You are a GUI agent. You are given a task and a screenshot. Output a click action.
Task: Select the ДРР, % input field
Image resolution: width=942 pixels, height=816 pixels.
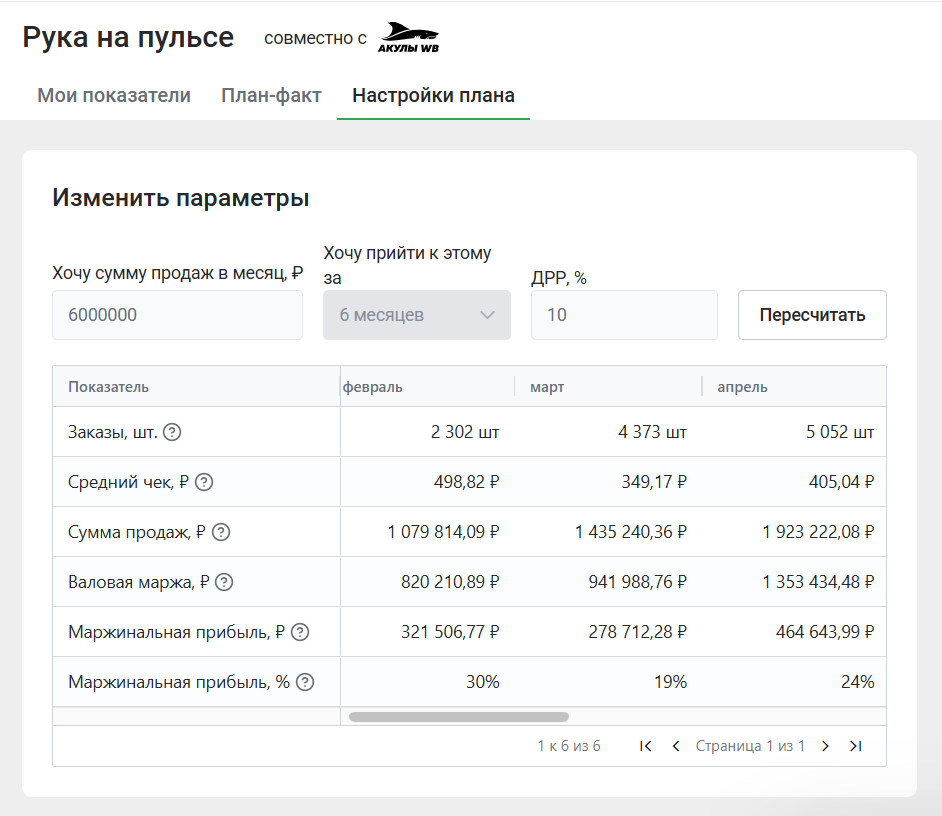click(x=624, y=314)
